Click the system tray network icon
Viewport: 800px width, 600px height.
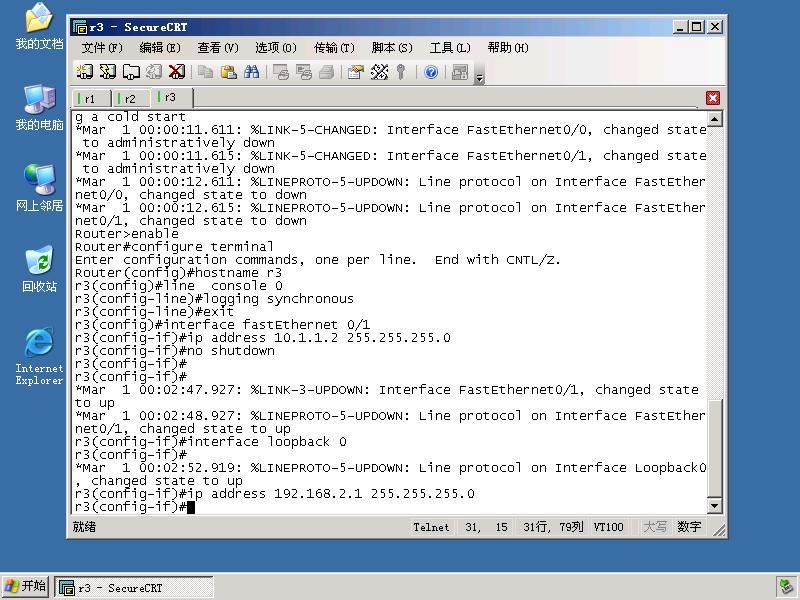[x=786, y=587]
